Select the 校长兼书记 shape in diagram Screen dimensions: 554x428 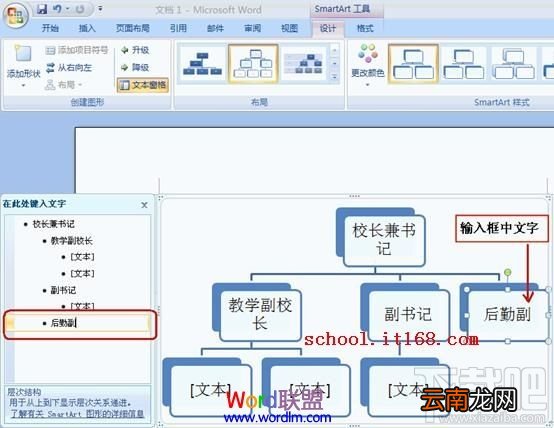pos(384,240)
